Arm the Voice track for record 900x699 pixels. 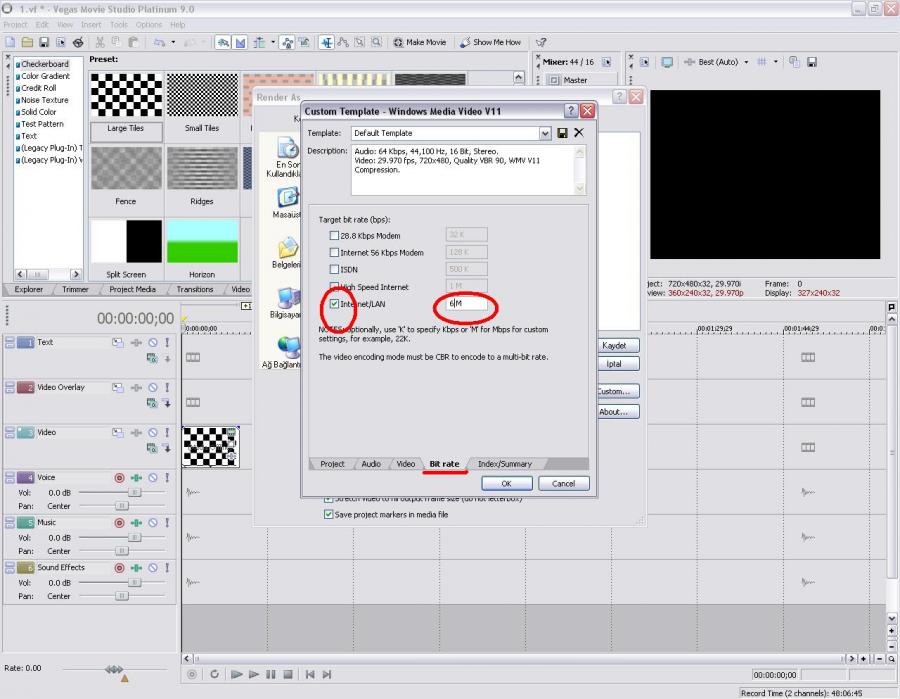(x=119, y=477)
